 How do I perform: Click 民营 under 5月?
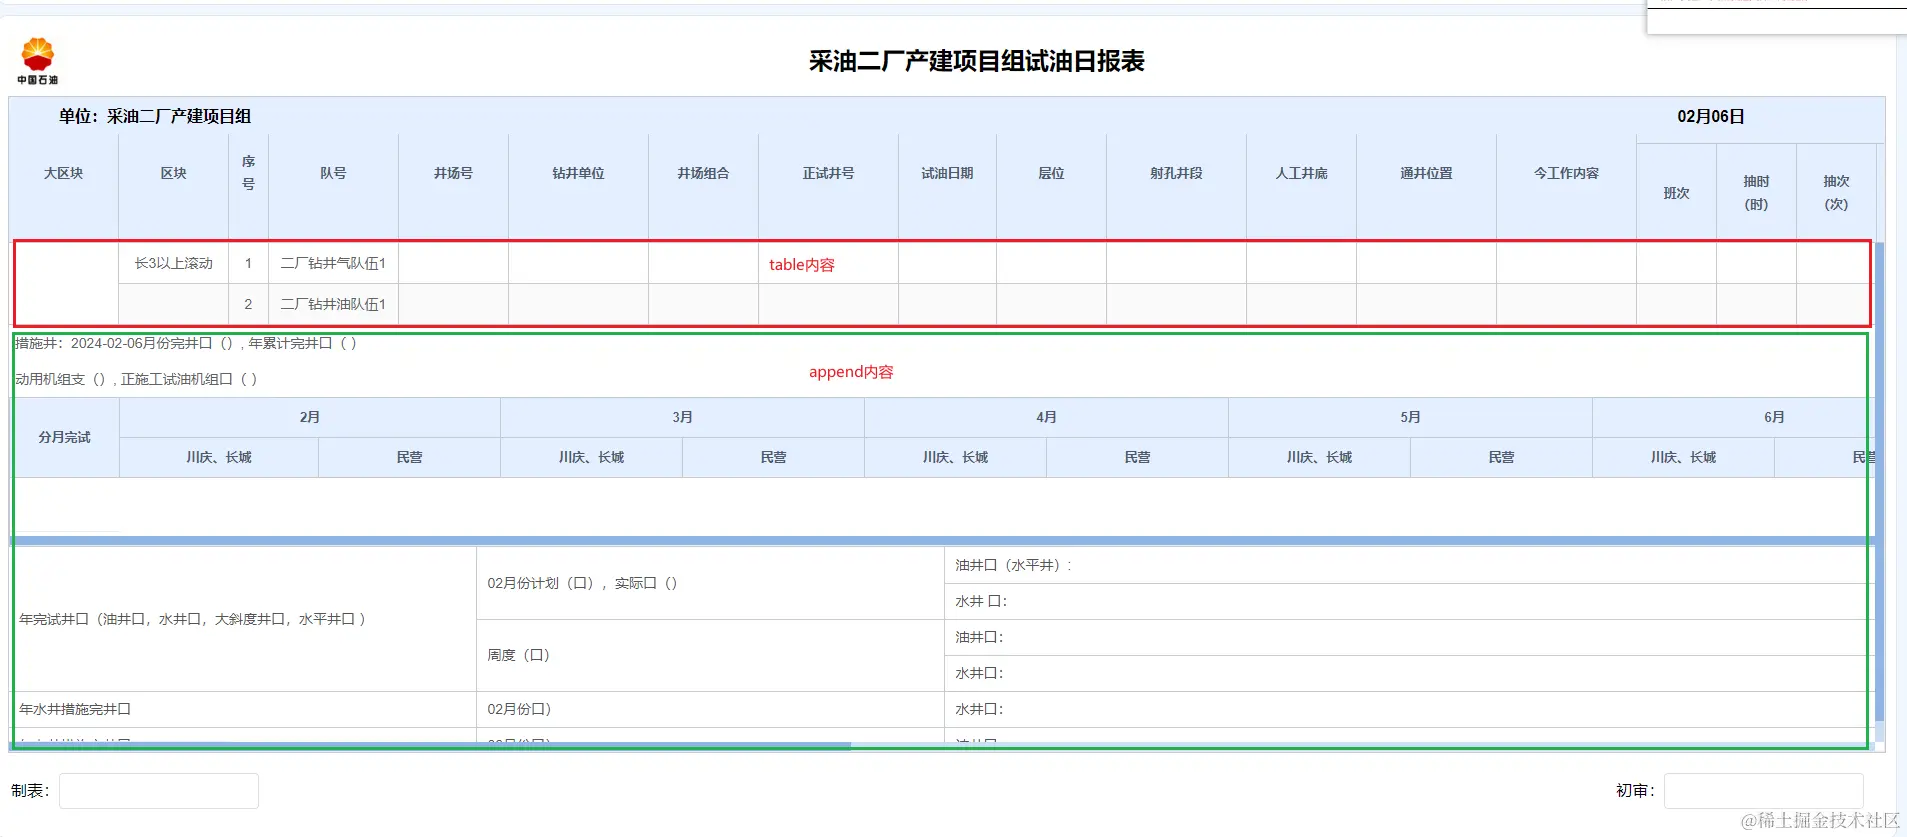tap(1501, 457)
